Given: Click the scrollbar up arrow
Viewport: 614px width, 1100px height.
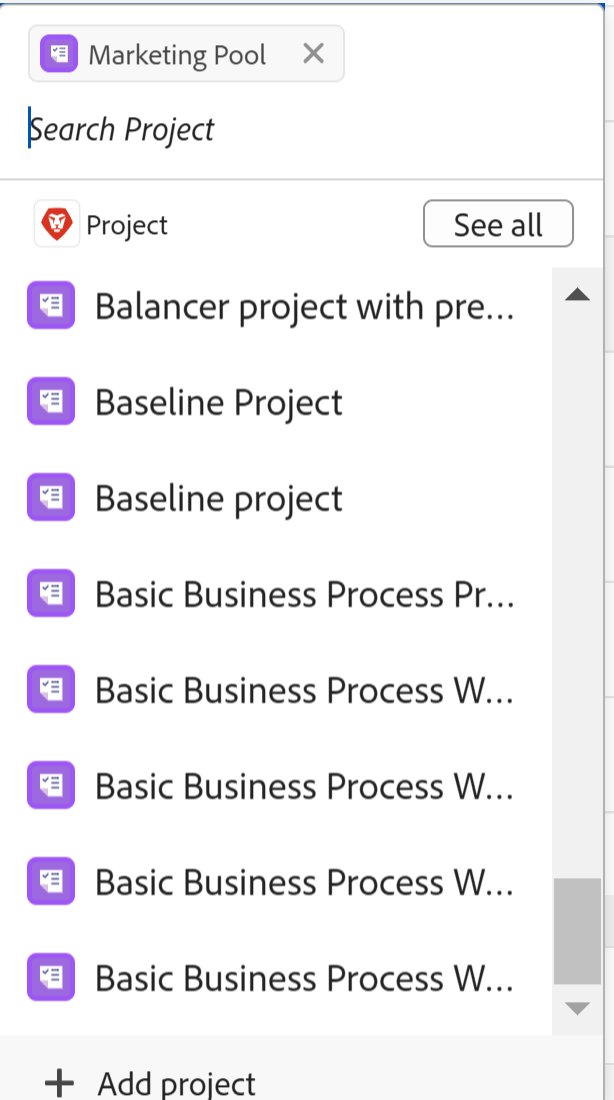Looking at the screenshot, I should pyautogui.click(x=578, y=293).
